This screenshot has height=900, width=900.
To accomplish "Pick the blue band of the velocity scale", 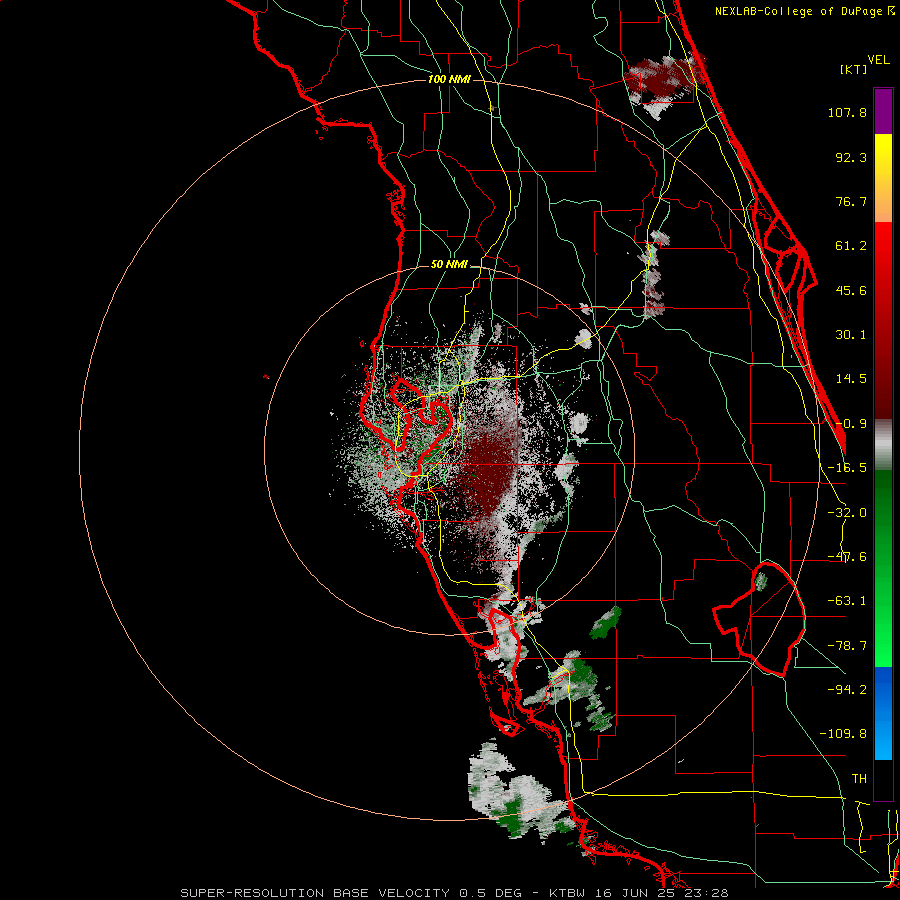I will coord(883,713).
